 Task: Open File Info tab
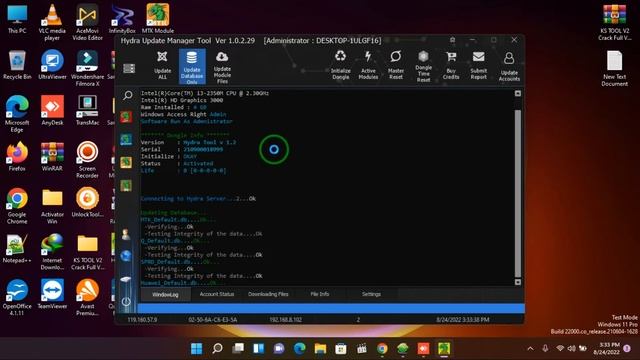coord(320,294)
